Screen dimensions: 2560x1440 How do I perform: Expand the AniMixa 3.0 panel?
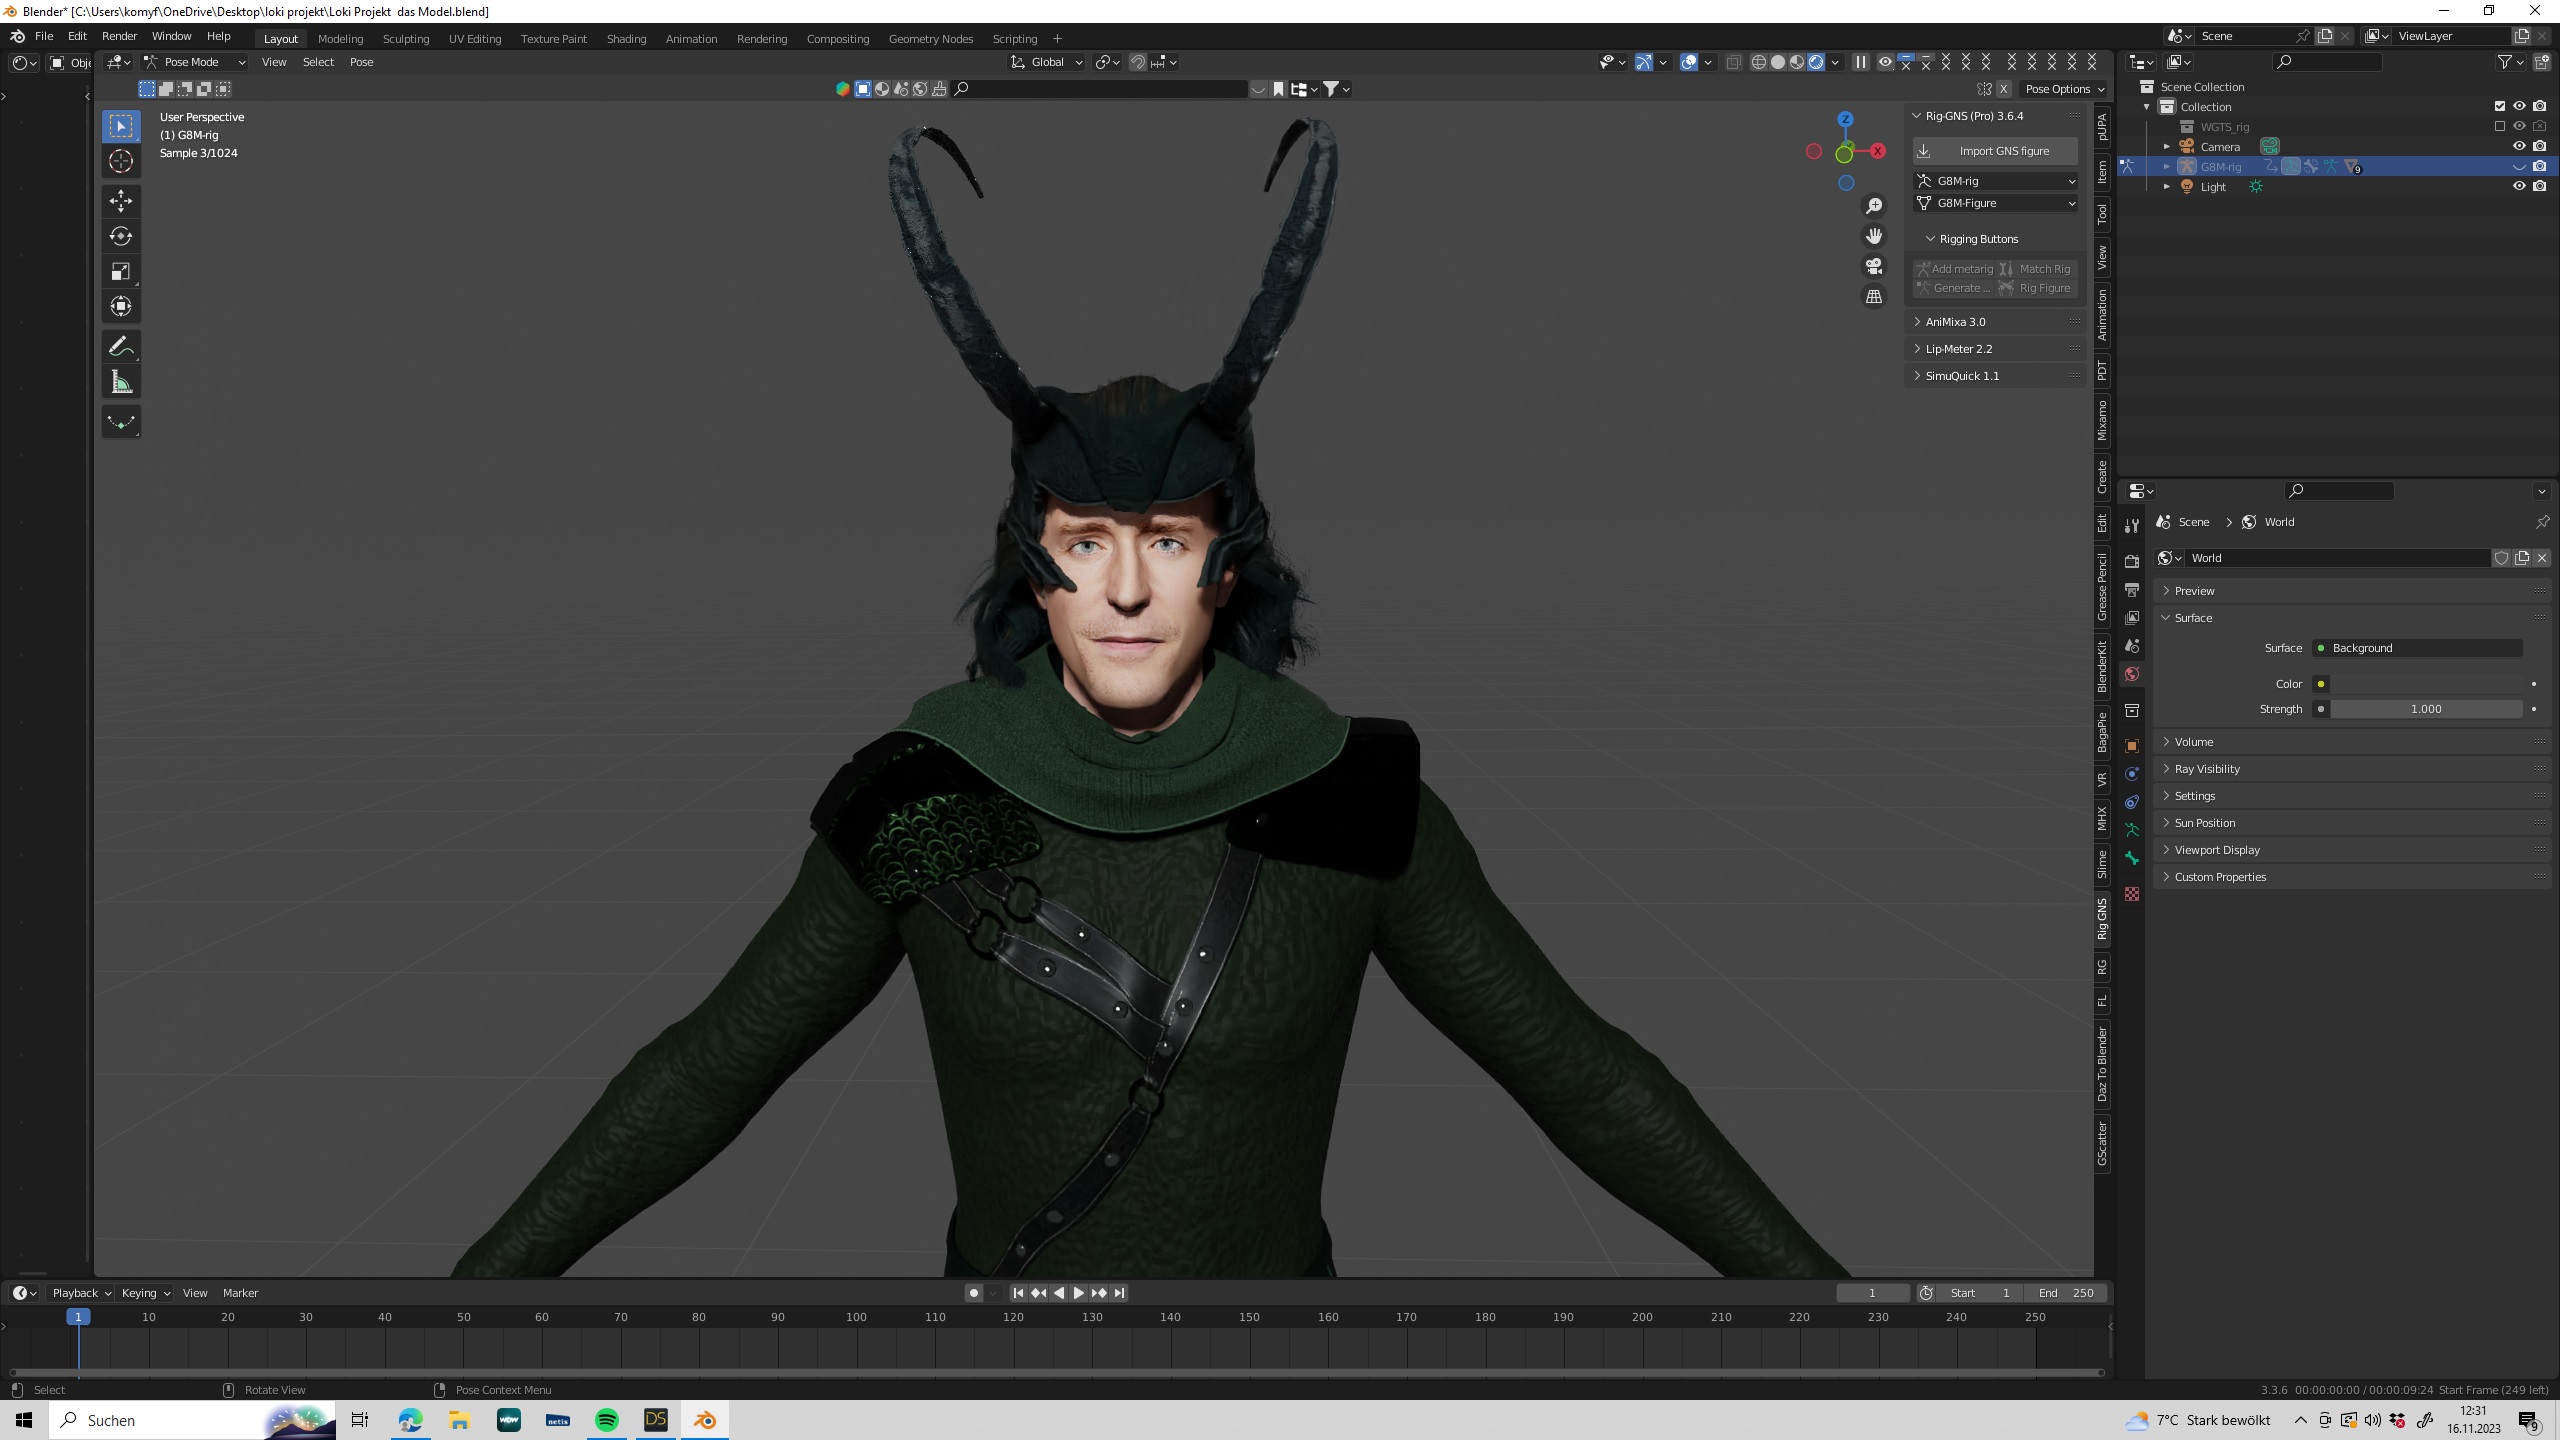tap(1955, 322)
